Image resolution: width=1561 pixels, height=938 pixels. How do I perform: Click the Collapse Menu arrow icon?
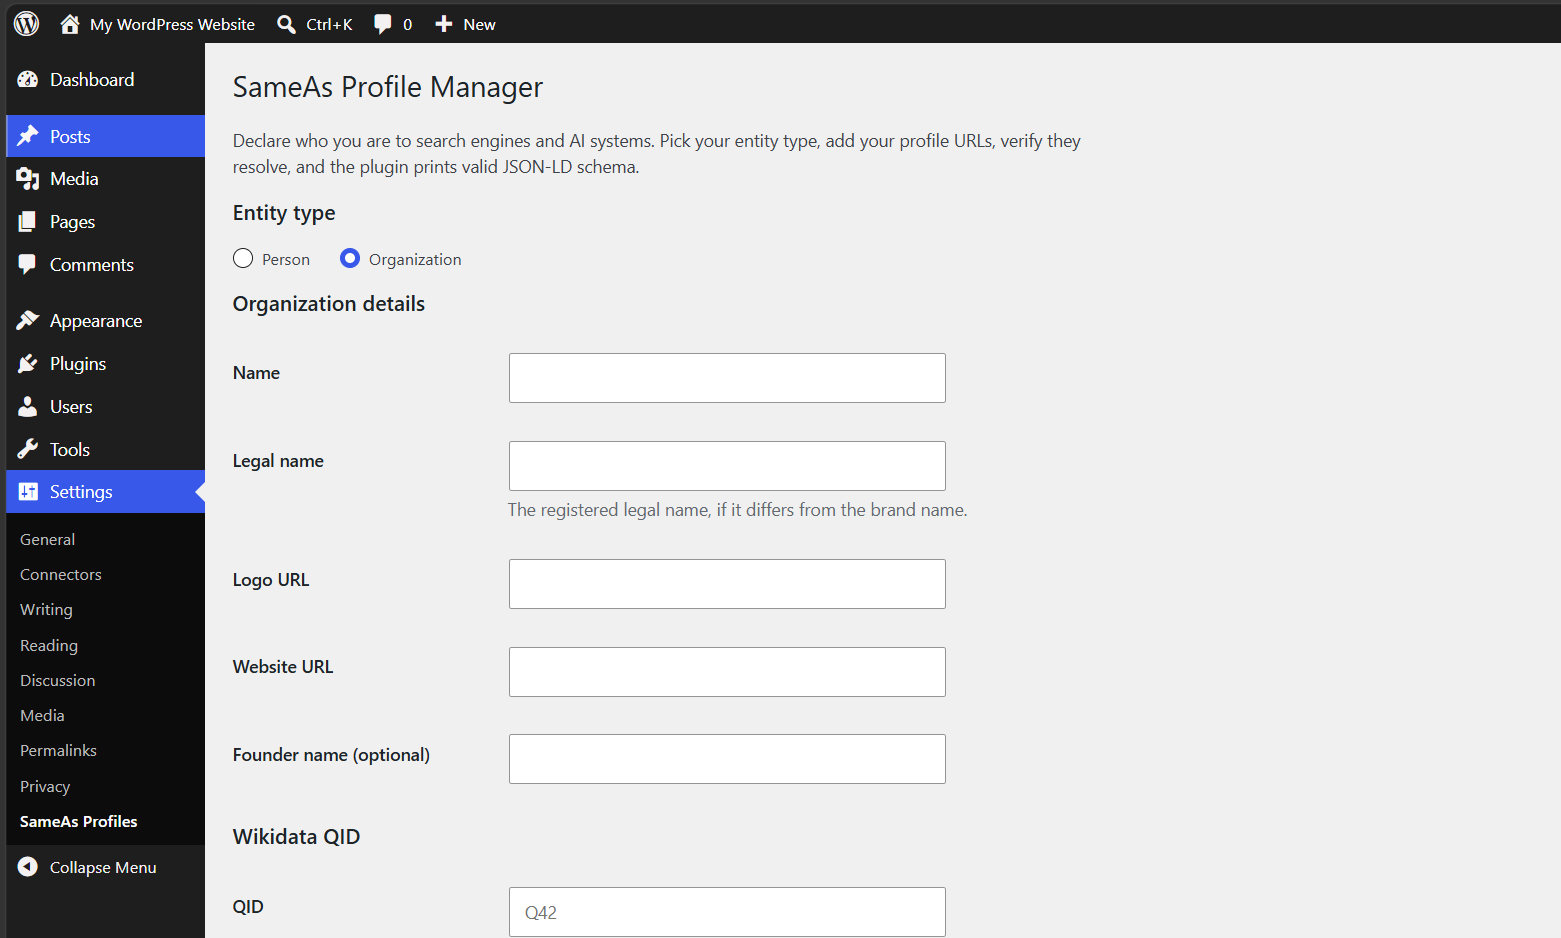pyautogui.click(x=28, y=867)
